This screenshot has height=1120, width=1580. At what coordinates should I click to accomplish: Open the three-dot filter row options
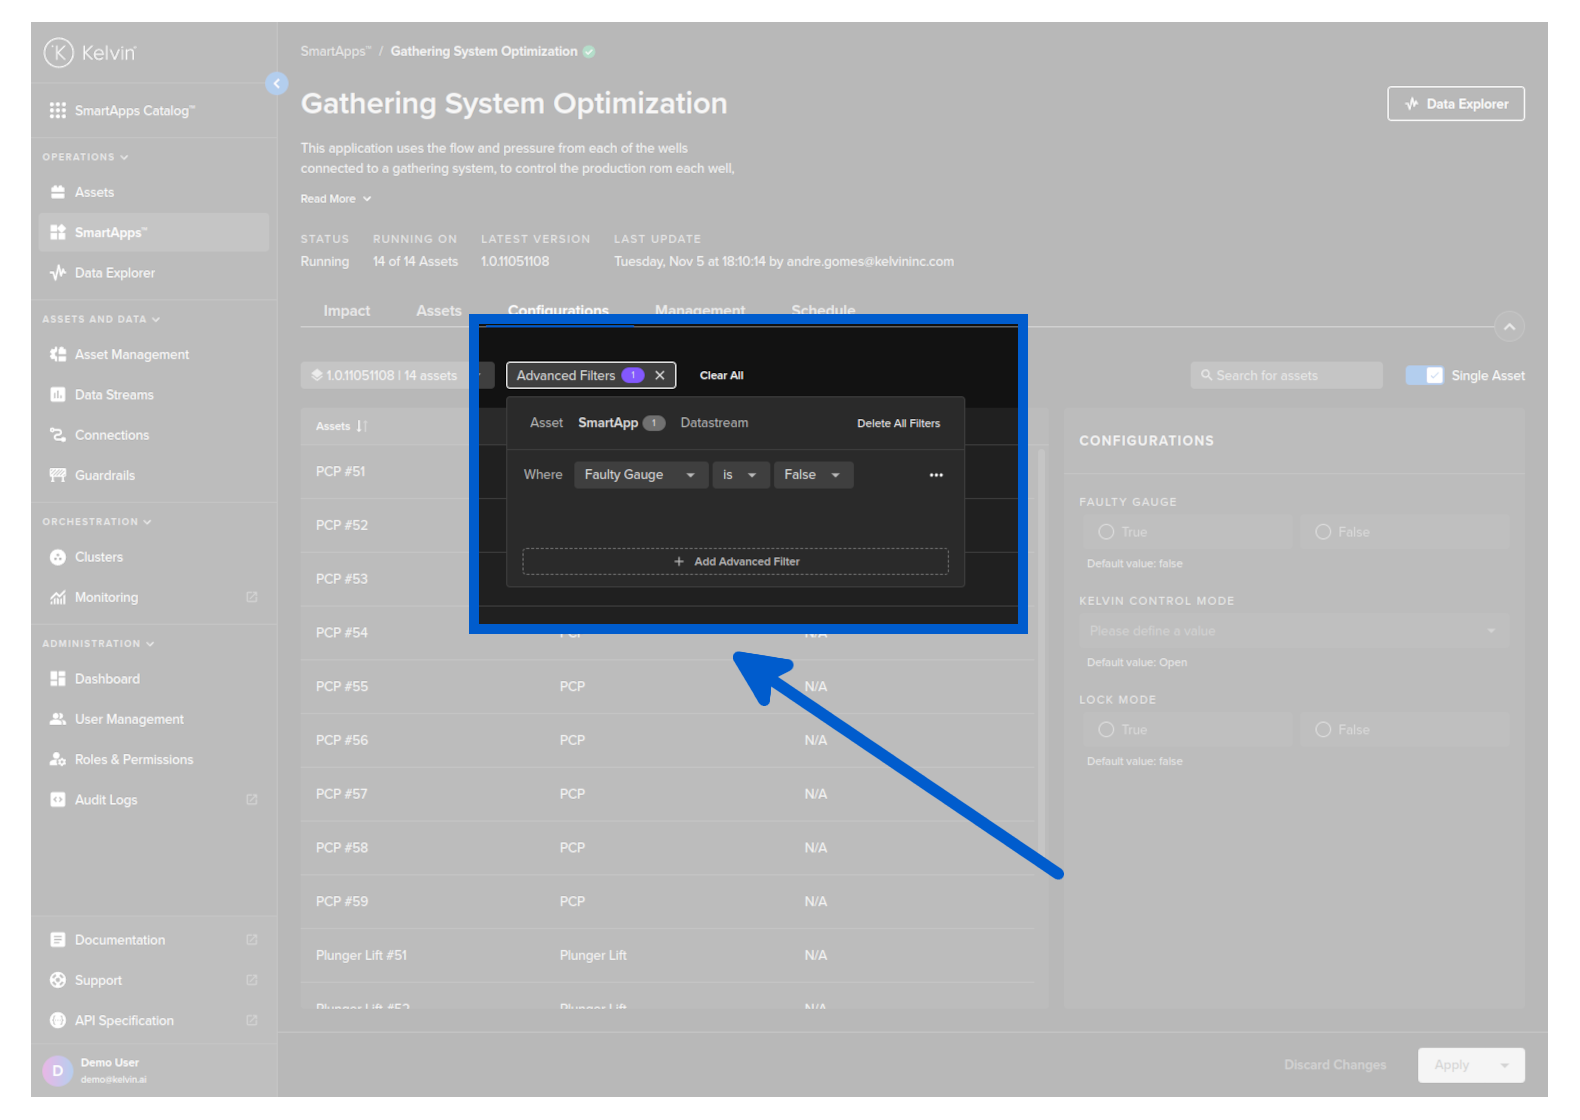936,475
